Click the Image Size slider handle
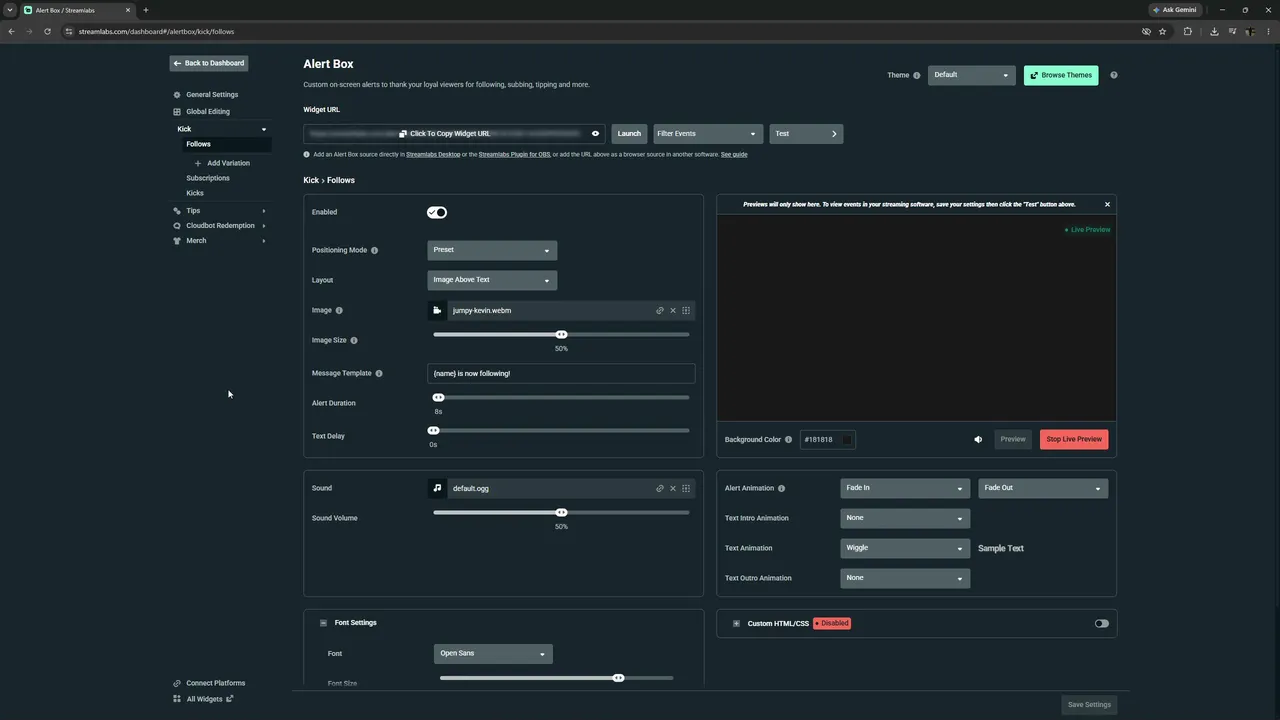Image resolution: width=1280 pixels, height=720 pixels. [x=561, y=334]
